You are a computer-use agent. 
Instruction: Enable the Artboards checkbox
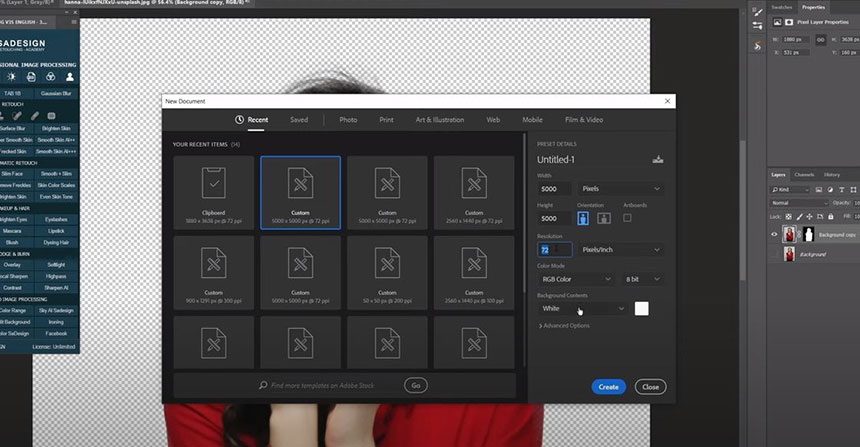627,218
